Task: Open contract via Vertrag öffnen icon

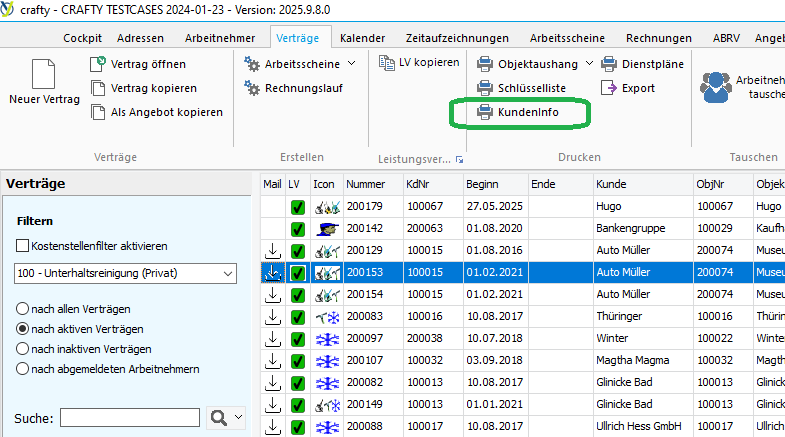Action: tap(98, 64)
